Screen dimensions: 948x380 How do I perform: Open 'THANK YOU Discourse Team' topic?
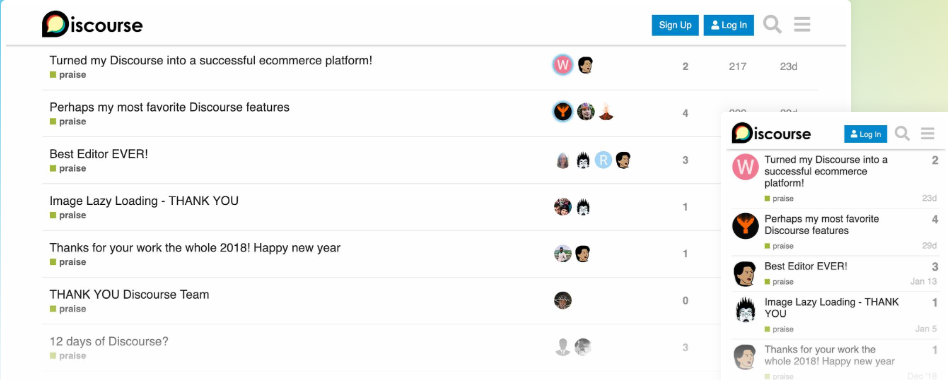(x=129, y=295)
